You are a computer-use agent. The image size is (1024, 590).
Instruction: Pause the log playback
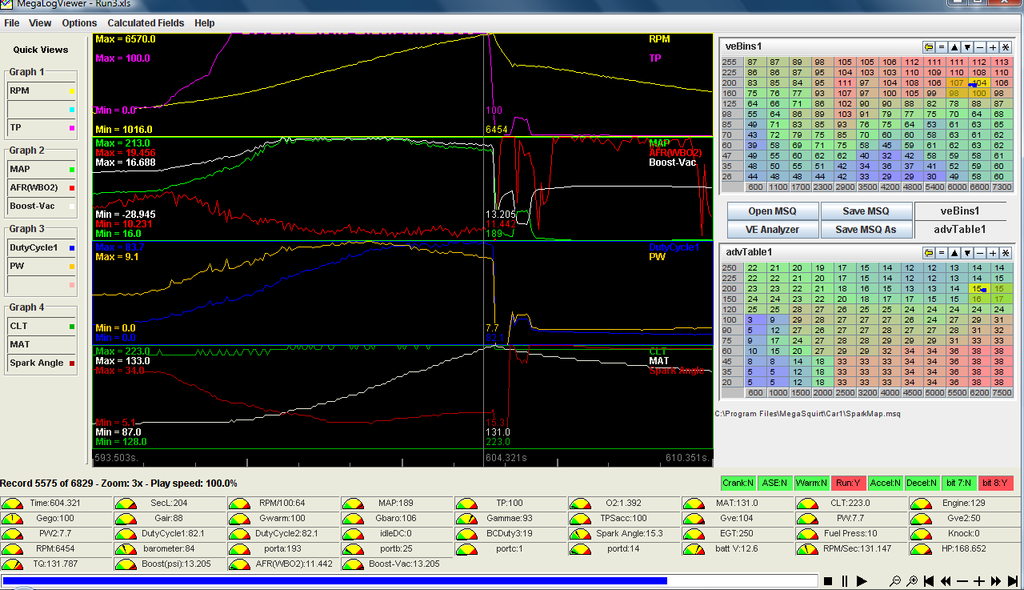(846, 581)
